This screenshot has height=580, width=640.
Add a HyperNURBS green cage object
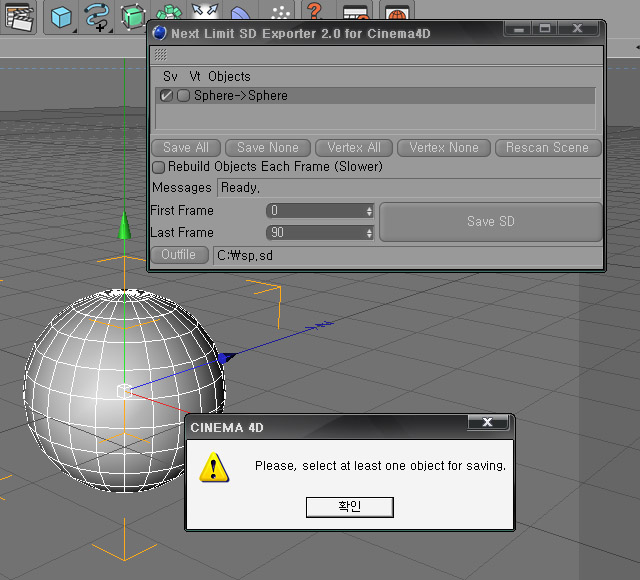133,17
